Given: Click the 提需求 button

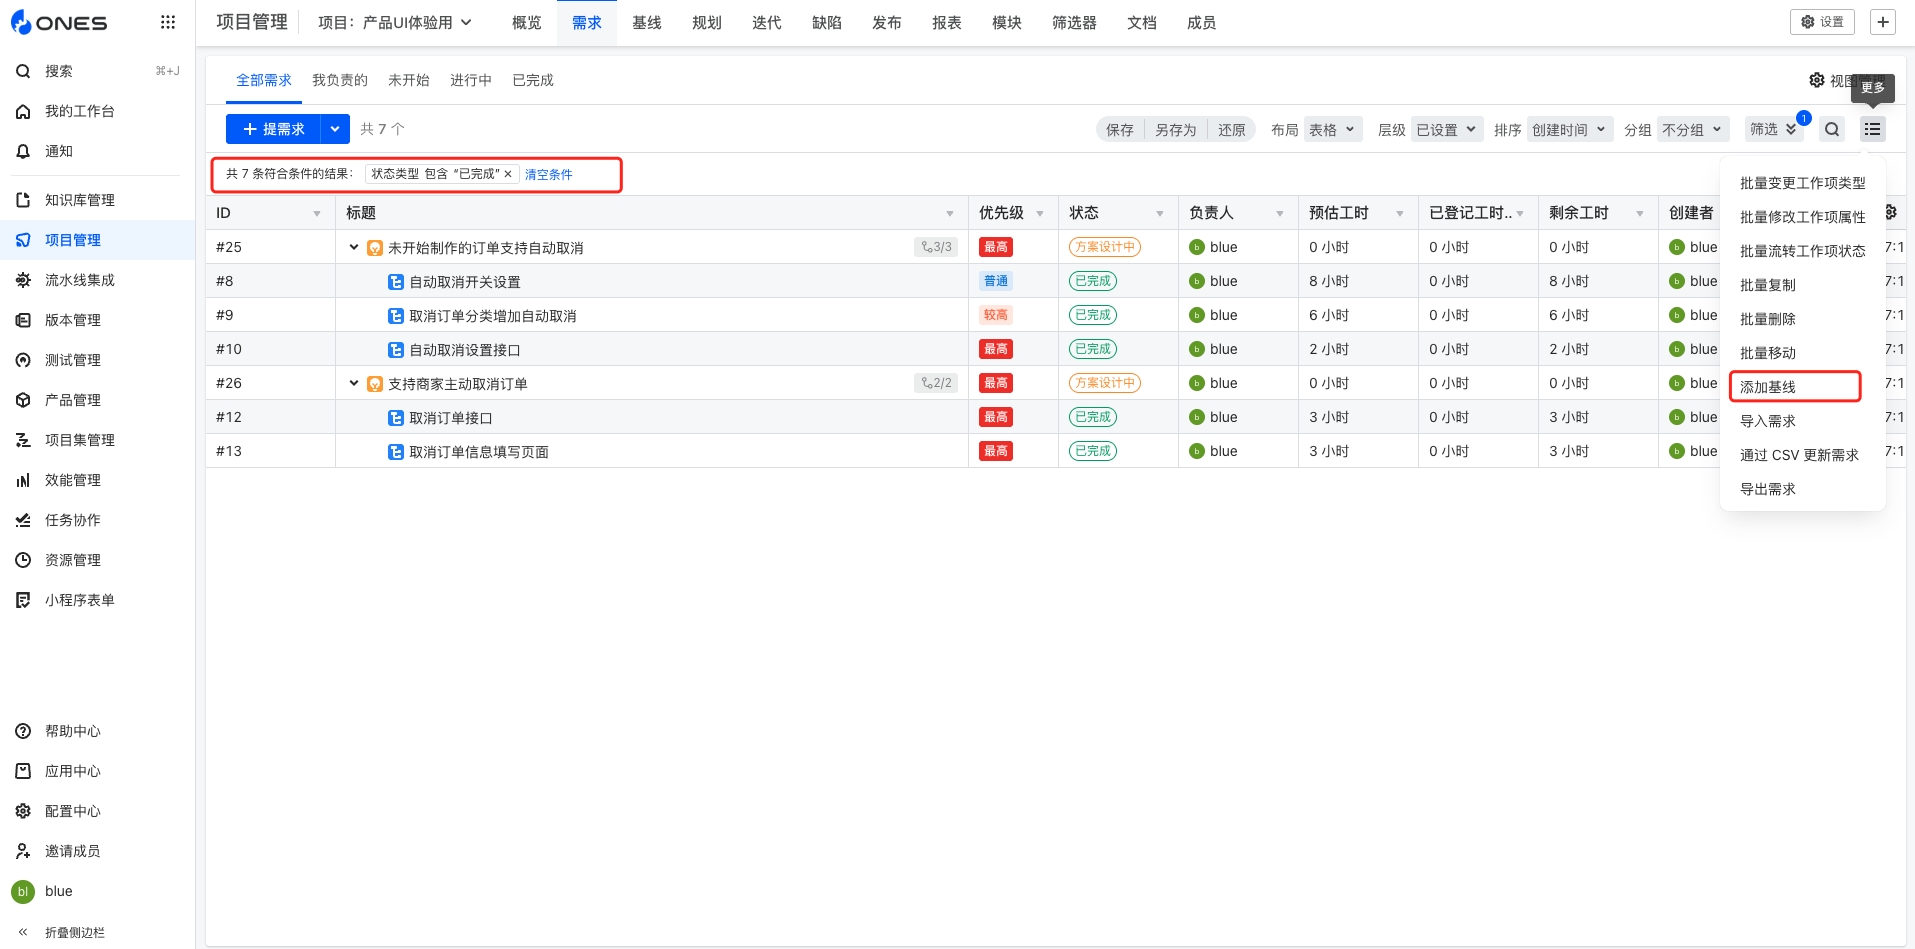Looking at the screenshot, I should [x=273, y=129].
